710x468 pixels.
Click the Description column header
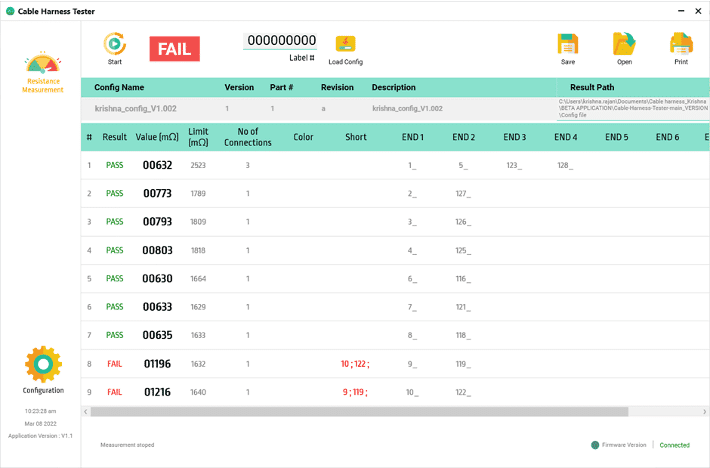coord(393,87)
